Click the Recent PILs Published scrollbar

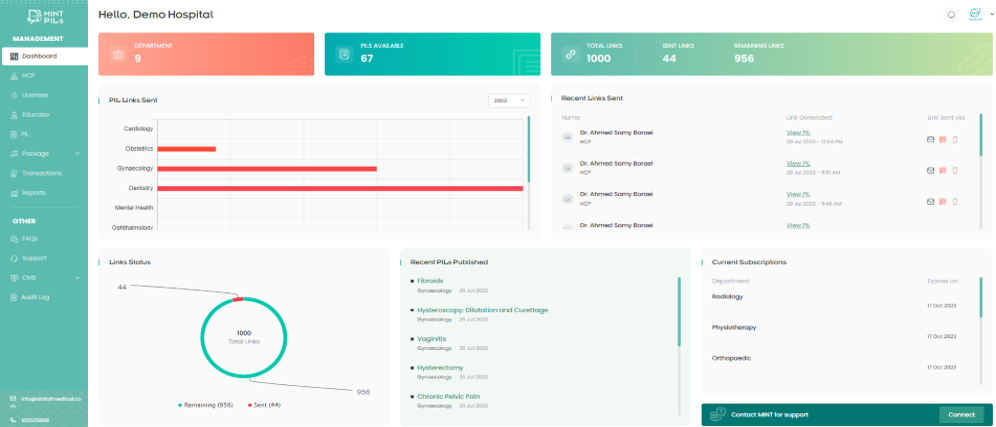click(x=679, y=310)
